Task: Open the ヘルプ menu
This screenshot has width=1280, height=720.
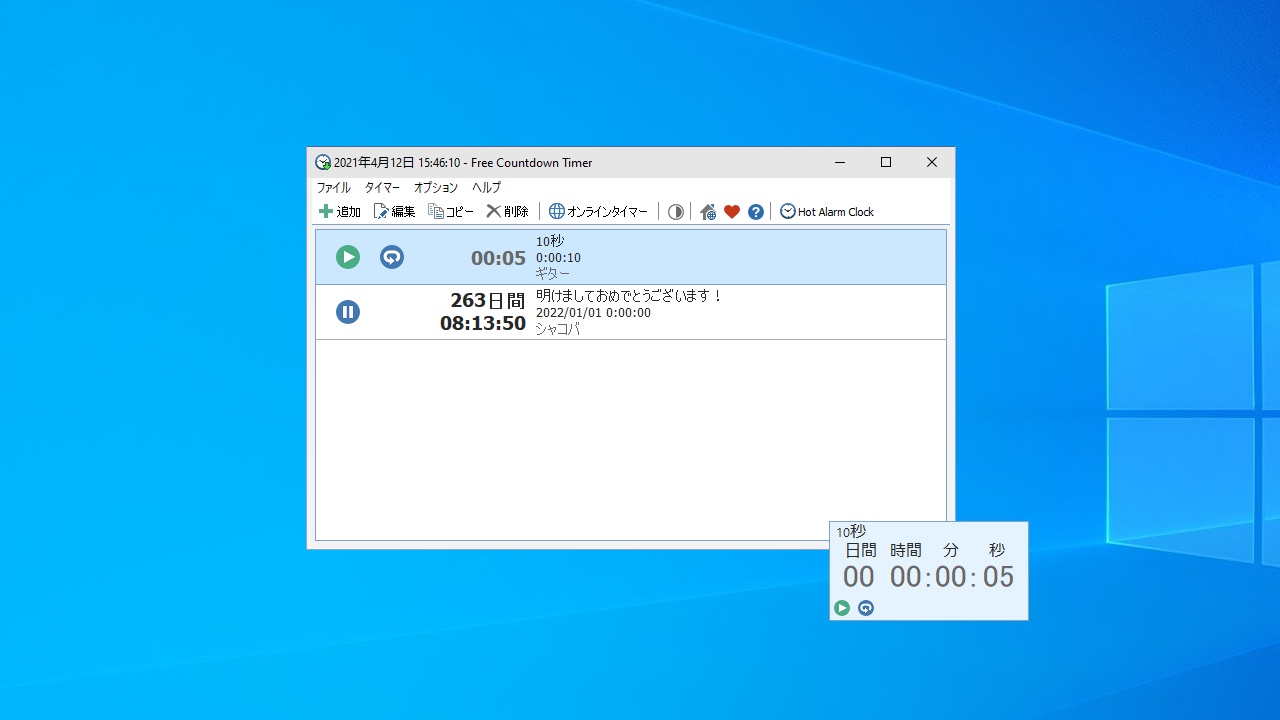Action: click(487, 187)
